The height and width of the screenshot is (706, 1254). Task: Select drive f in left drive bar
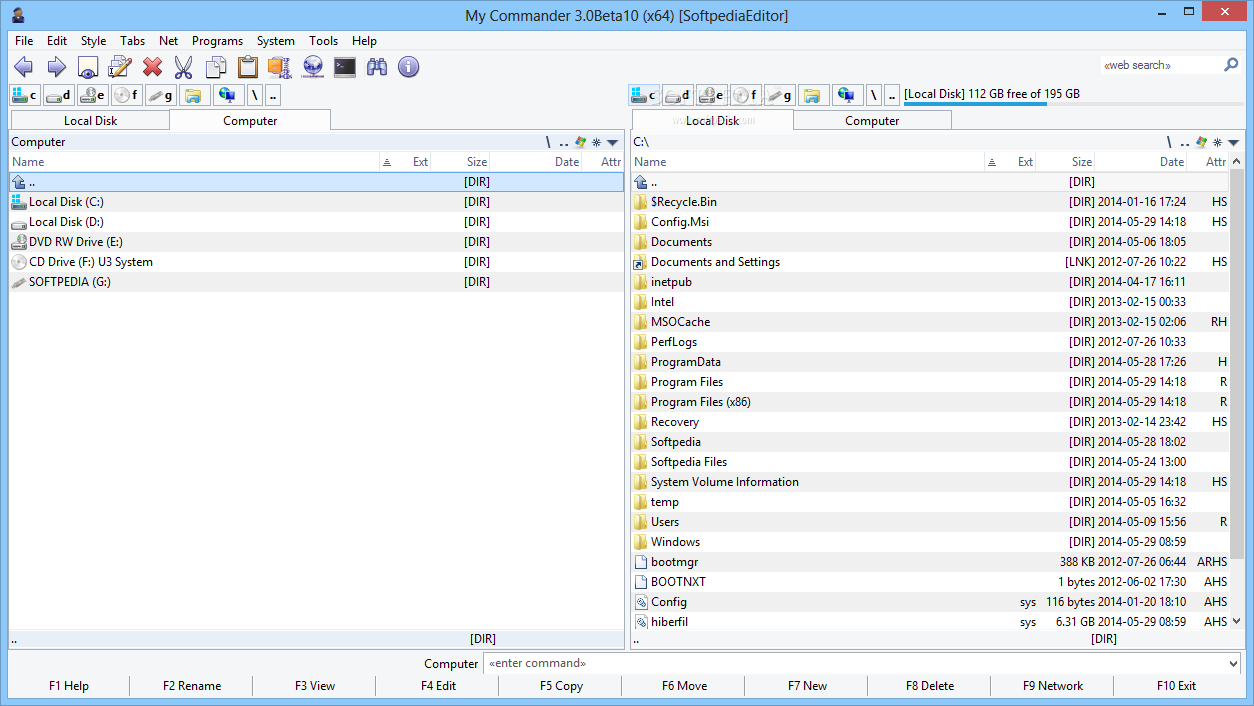click(127, 95)
